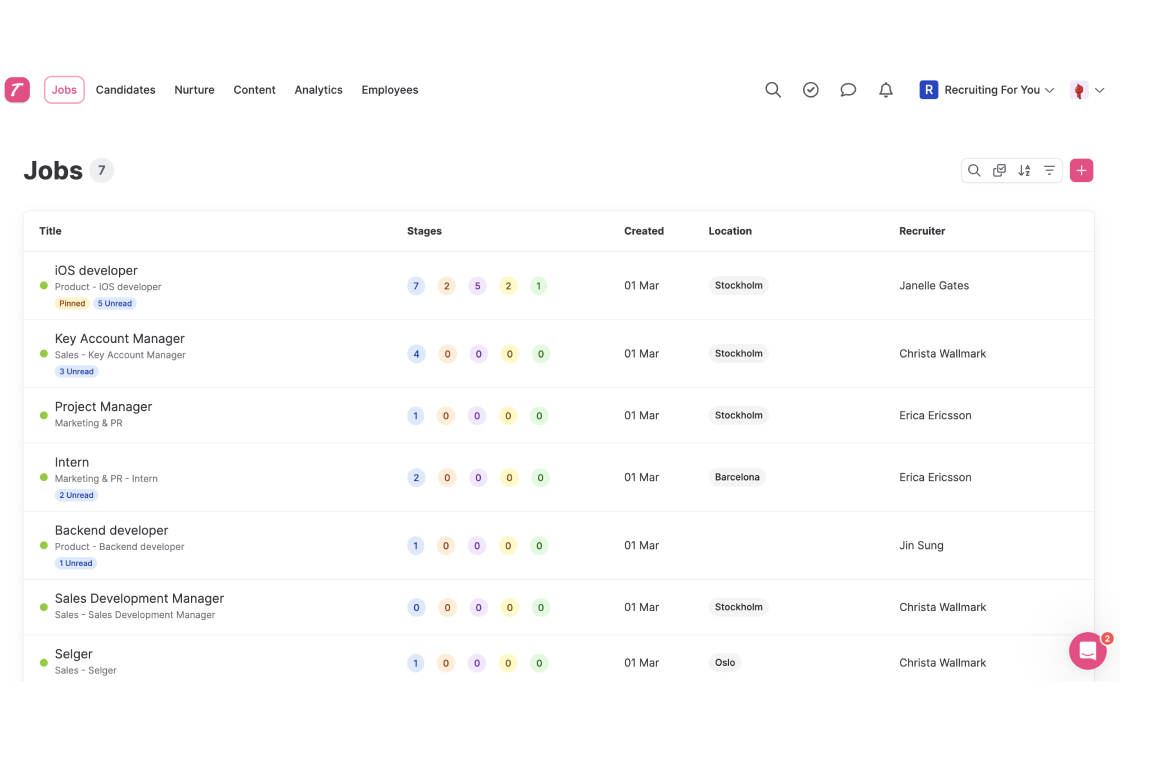The image size is (1160, 778).
Task: Click Christa Wallmark in the Selger row
Action: coord(942,663)
